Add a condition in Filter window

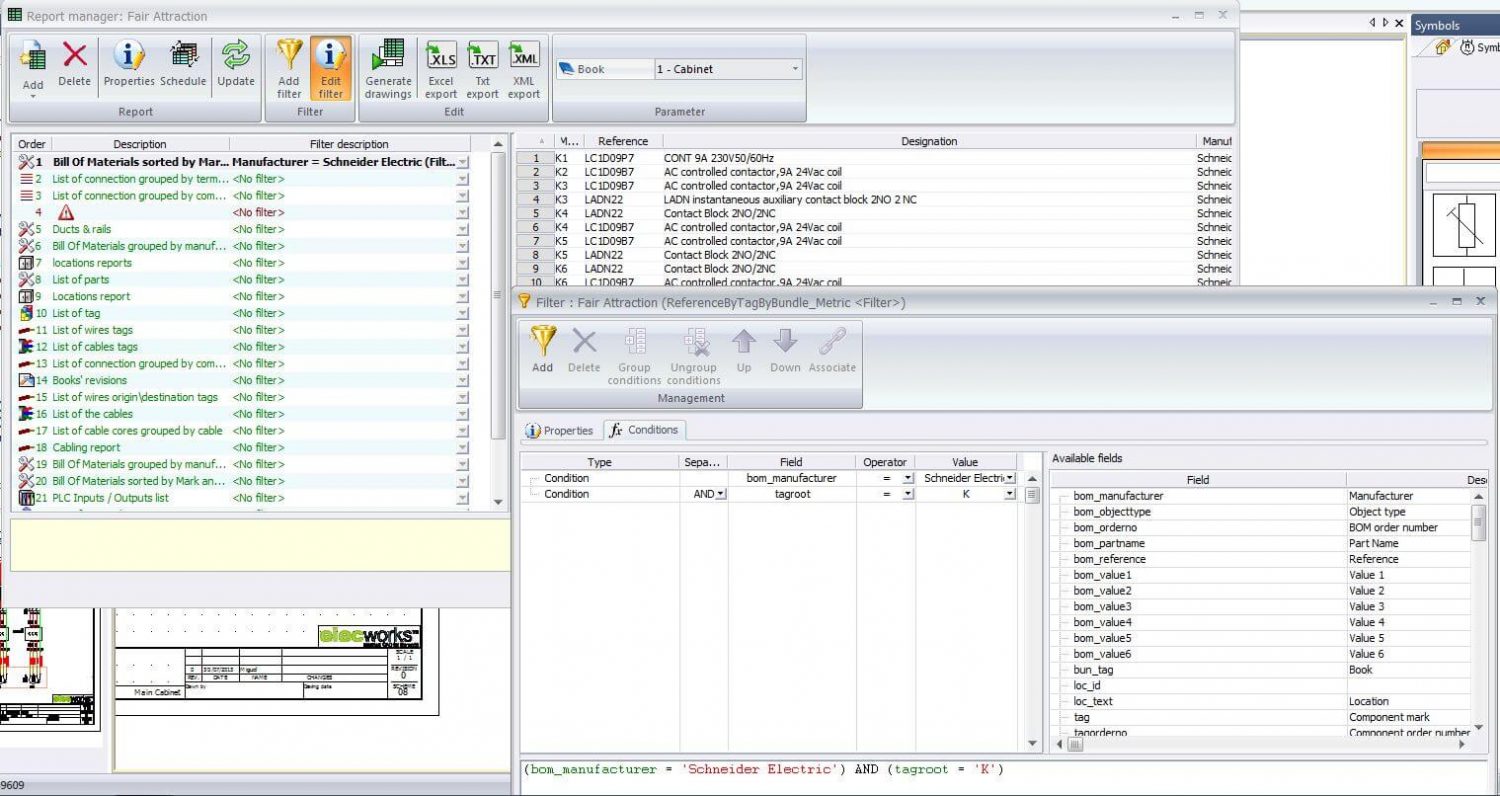point(542,351)
